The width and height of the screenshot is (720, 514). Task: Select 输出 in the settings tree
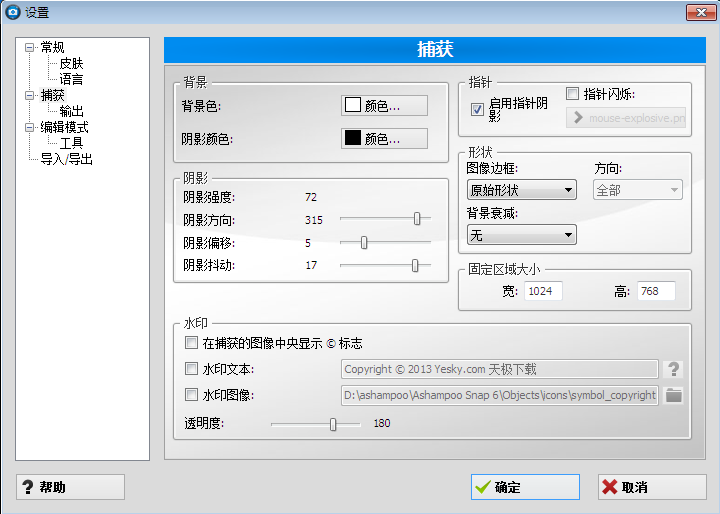pyautogui.click(x=71, y=111)
